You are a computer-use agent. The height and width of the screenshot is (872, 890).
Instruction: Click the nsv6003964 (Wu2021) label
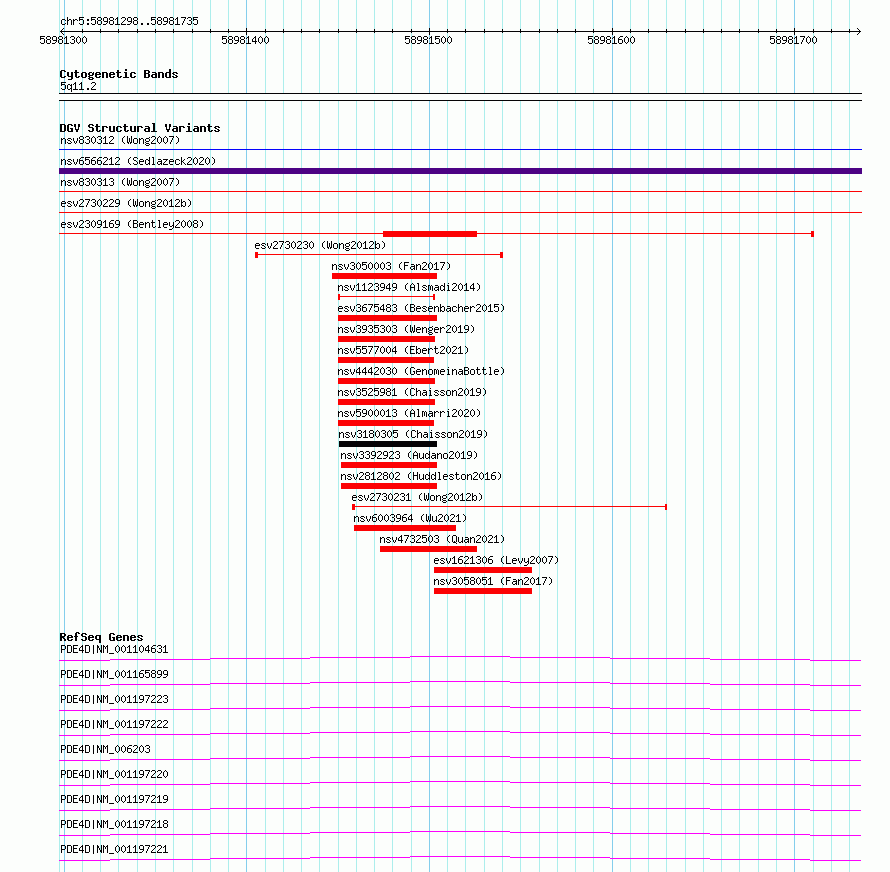(x=410, y=518)
